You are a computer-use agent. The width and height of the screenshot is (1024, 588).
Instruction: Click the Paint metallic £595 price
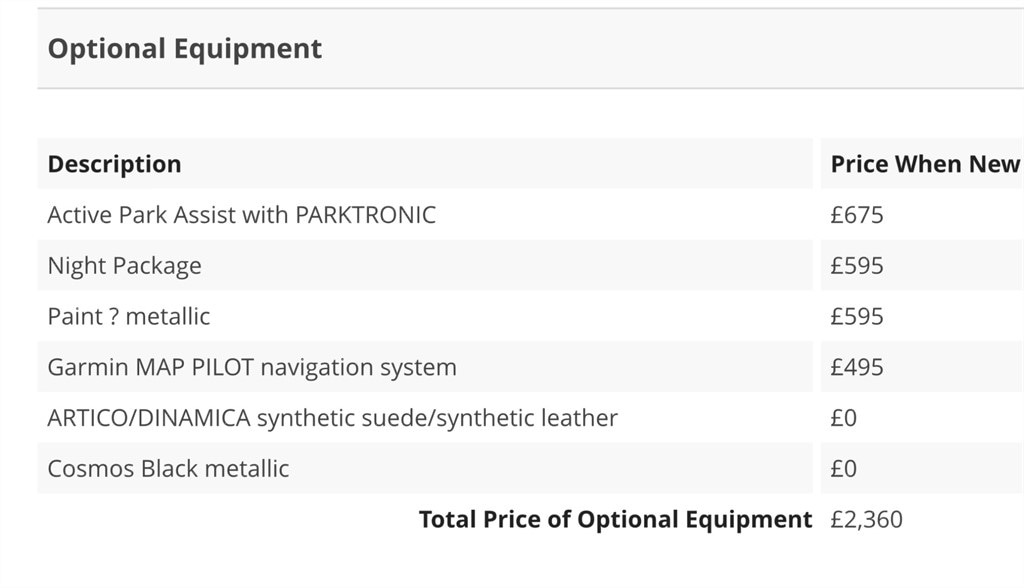click(857, 317)
